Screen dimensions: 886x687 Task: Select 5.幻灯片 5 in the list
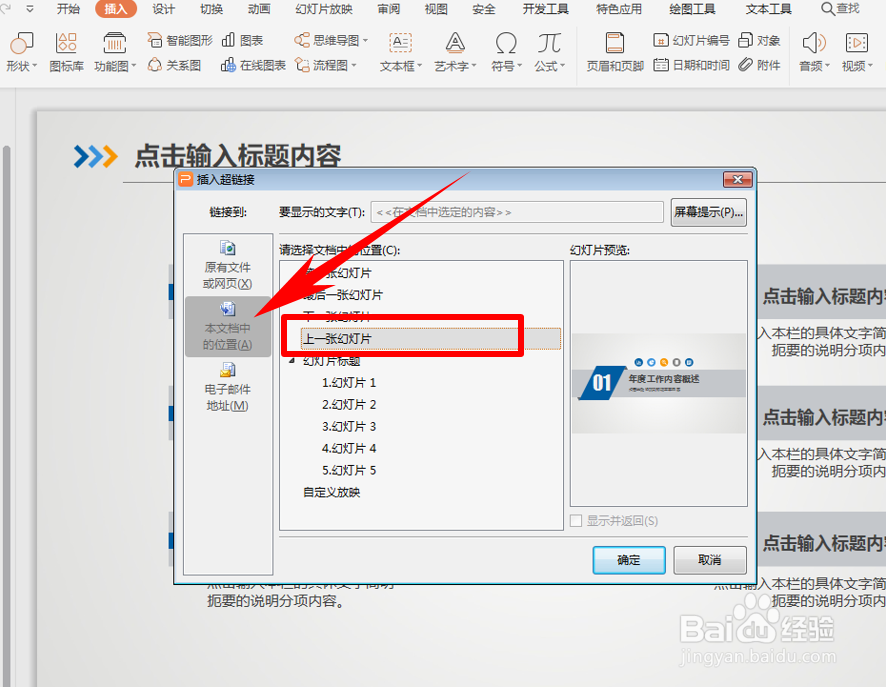(349, 471)
